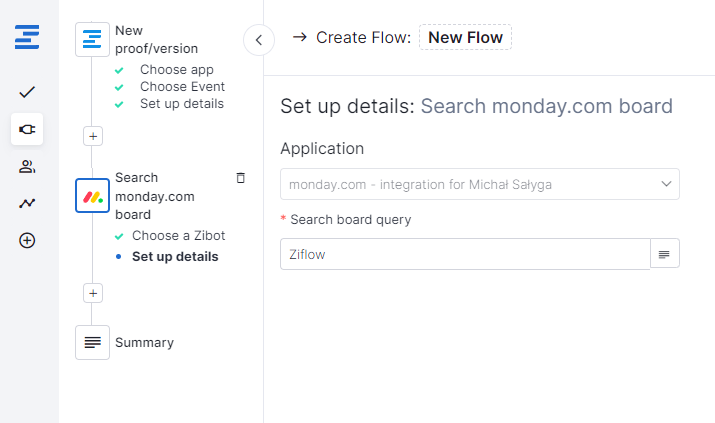Click the Ziflow logo icon
715x423 pixels.
pos(28,38)
